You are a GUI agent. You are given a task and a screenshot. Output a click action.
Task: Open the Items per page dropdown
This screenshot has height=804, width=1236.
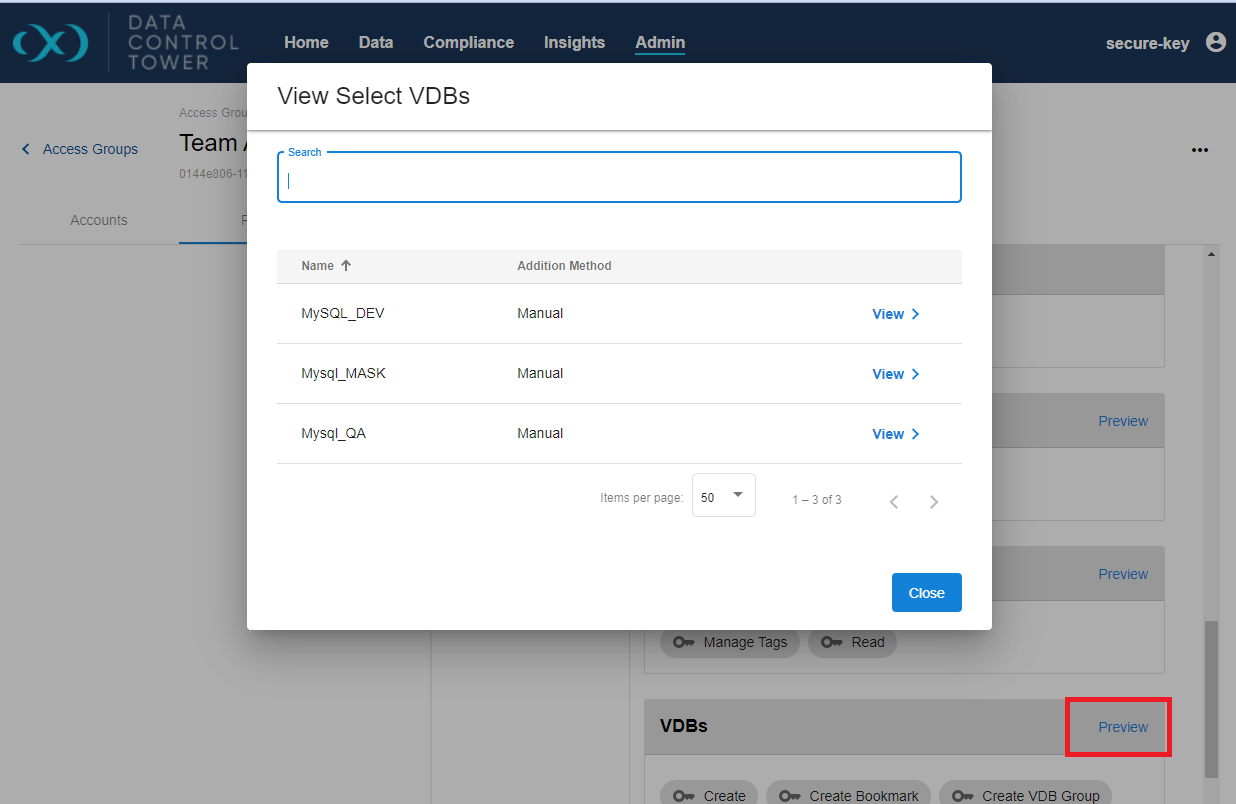pos(723,496)
